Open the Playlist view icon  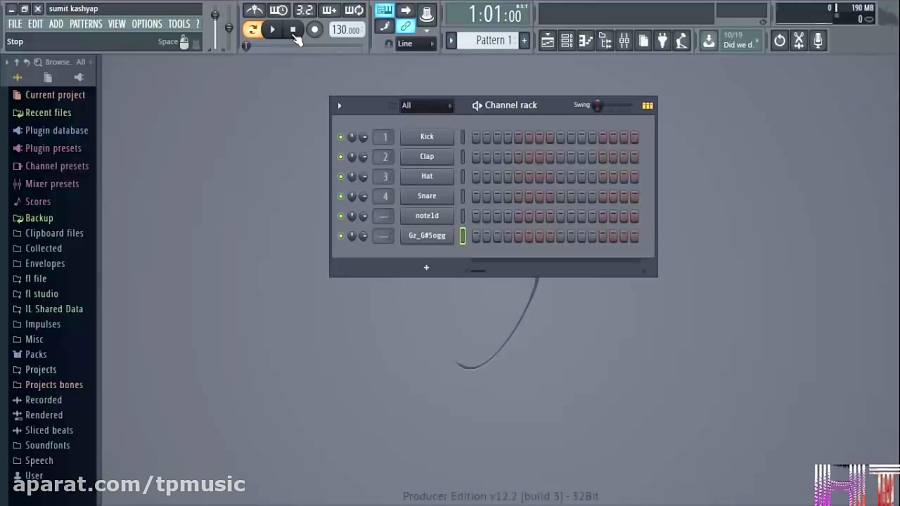click(548, 41)
